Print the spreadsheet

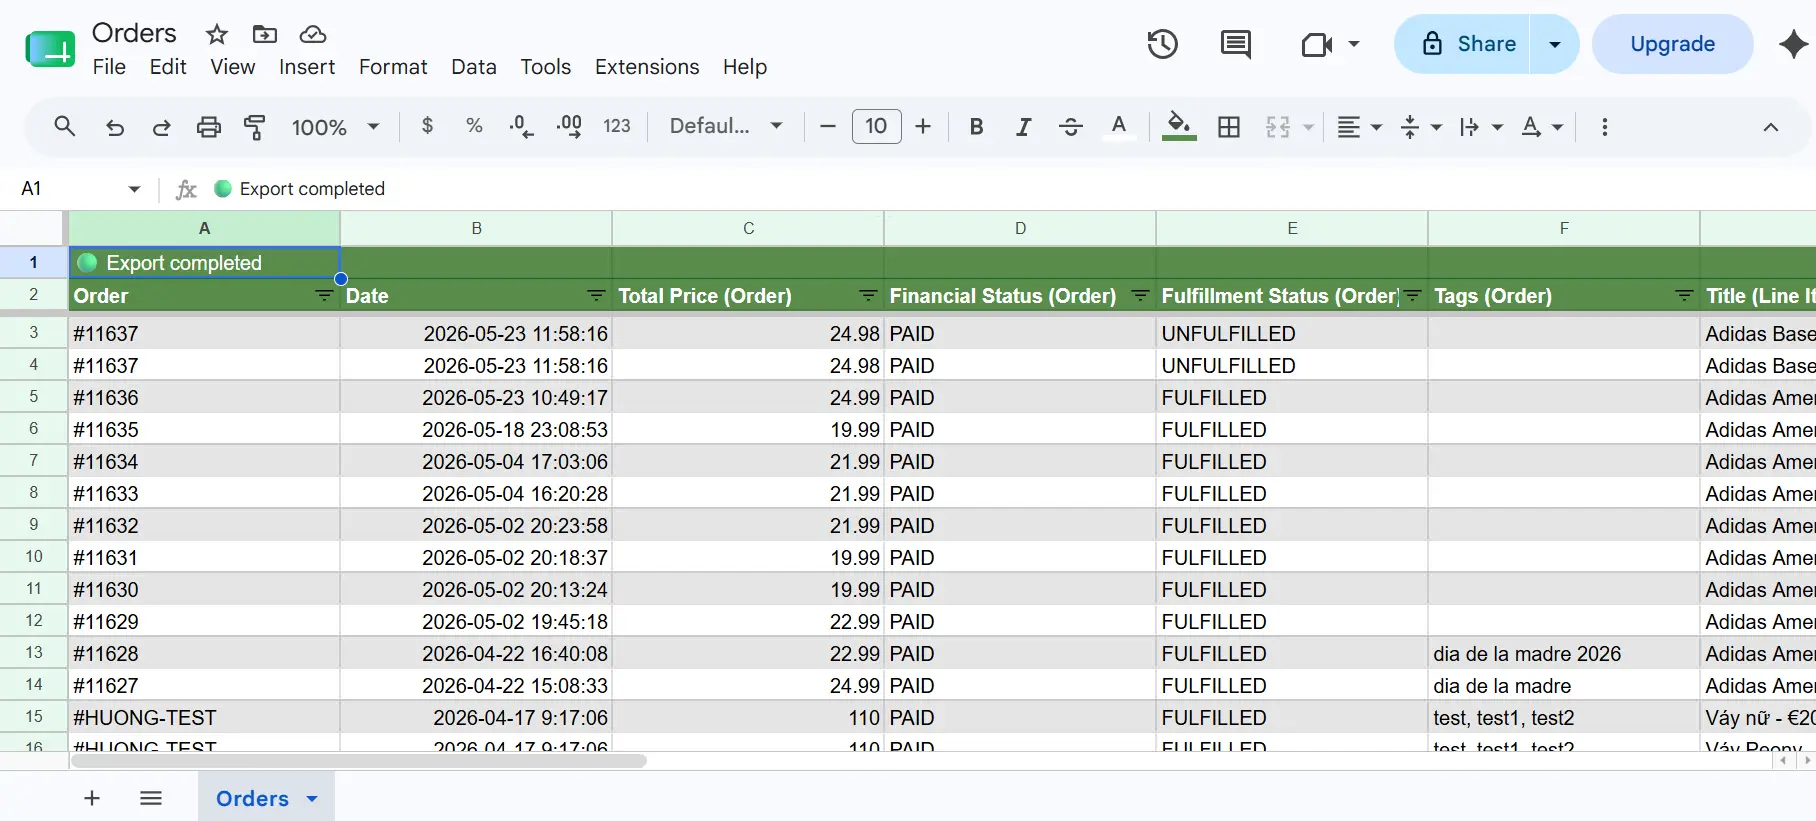[x=208, y=127]
